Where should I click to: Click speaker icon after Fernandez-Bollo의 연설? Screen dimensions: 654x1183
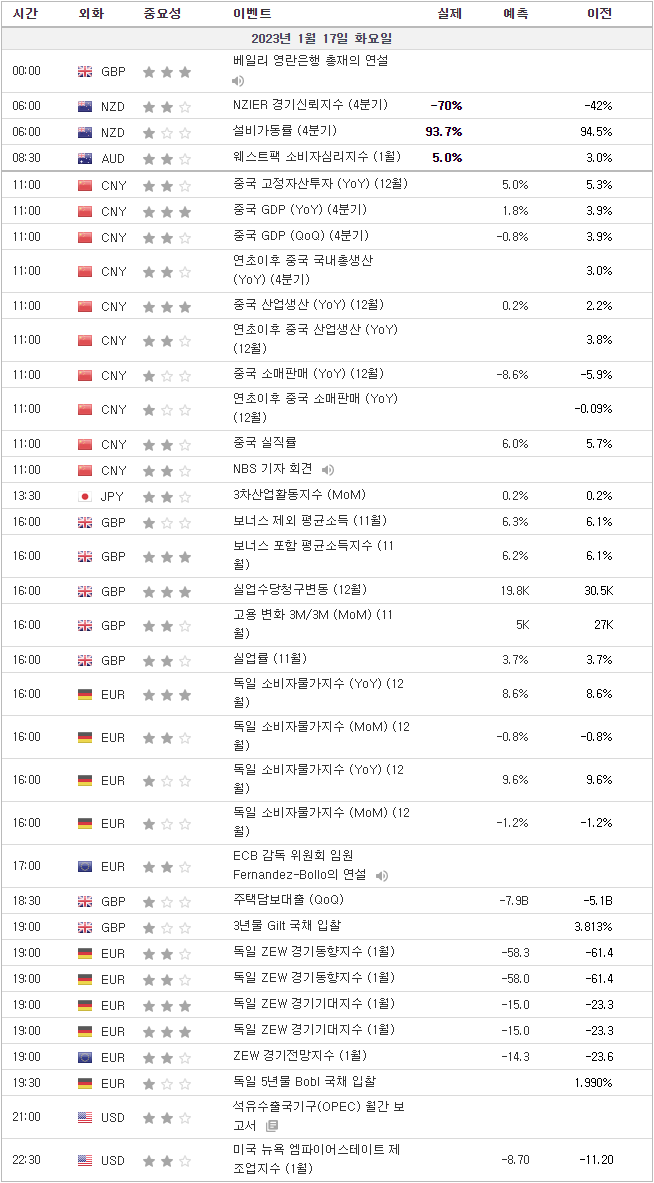(382, 876)
